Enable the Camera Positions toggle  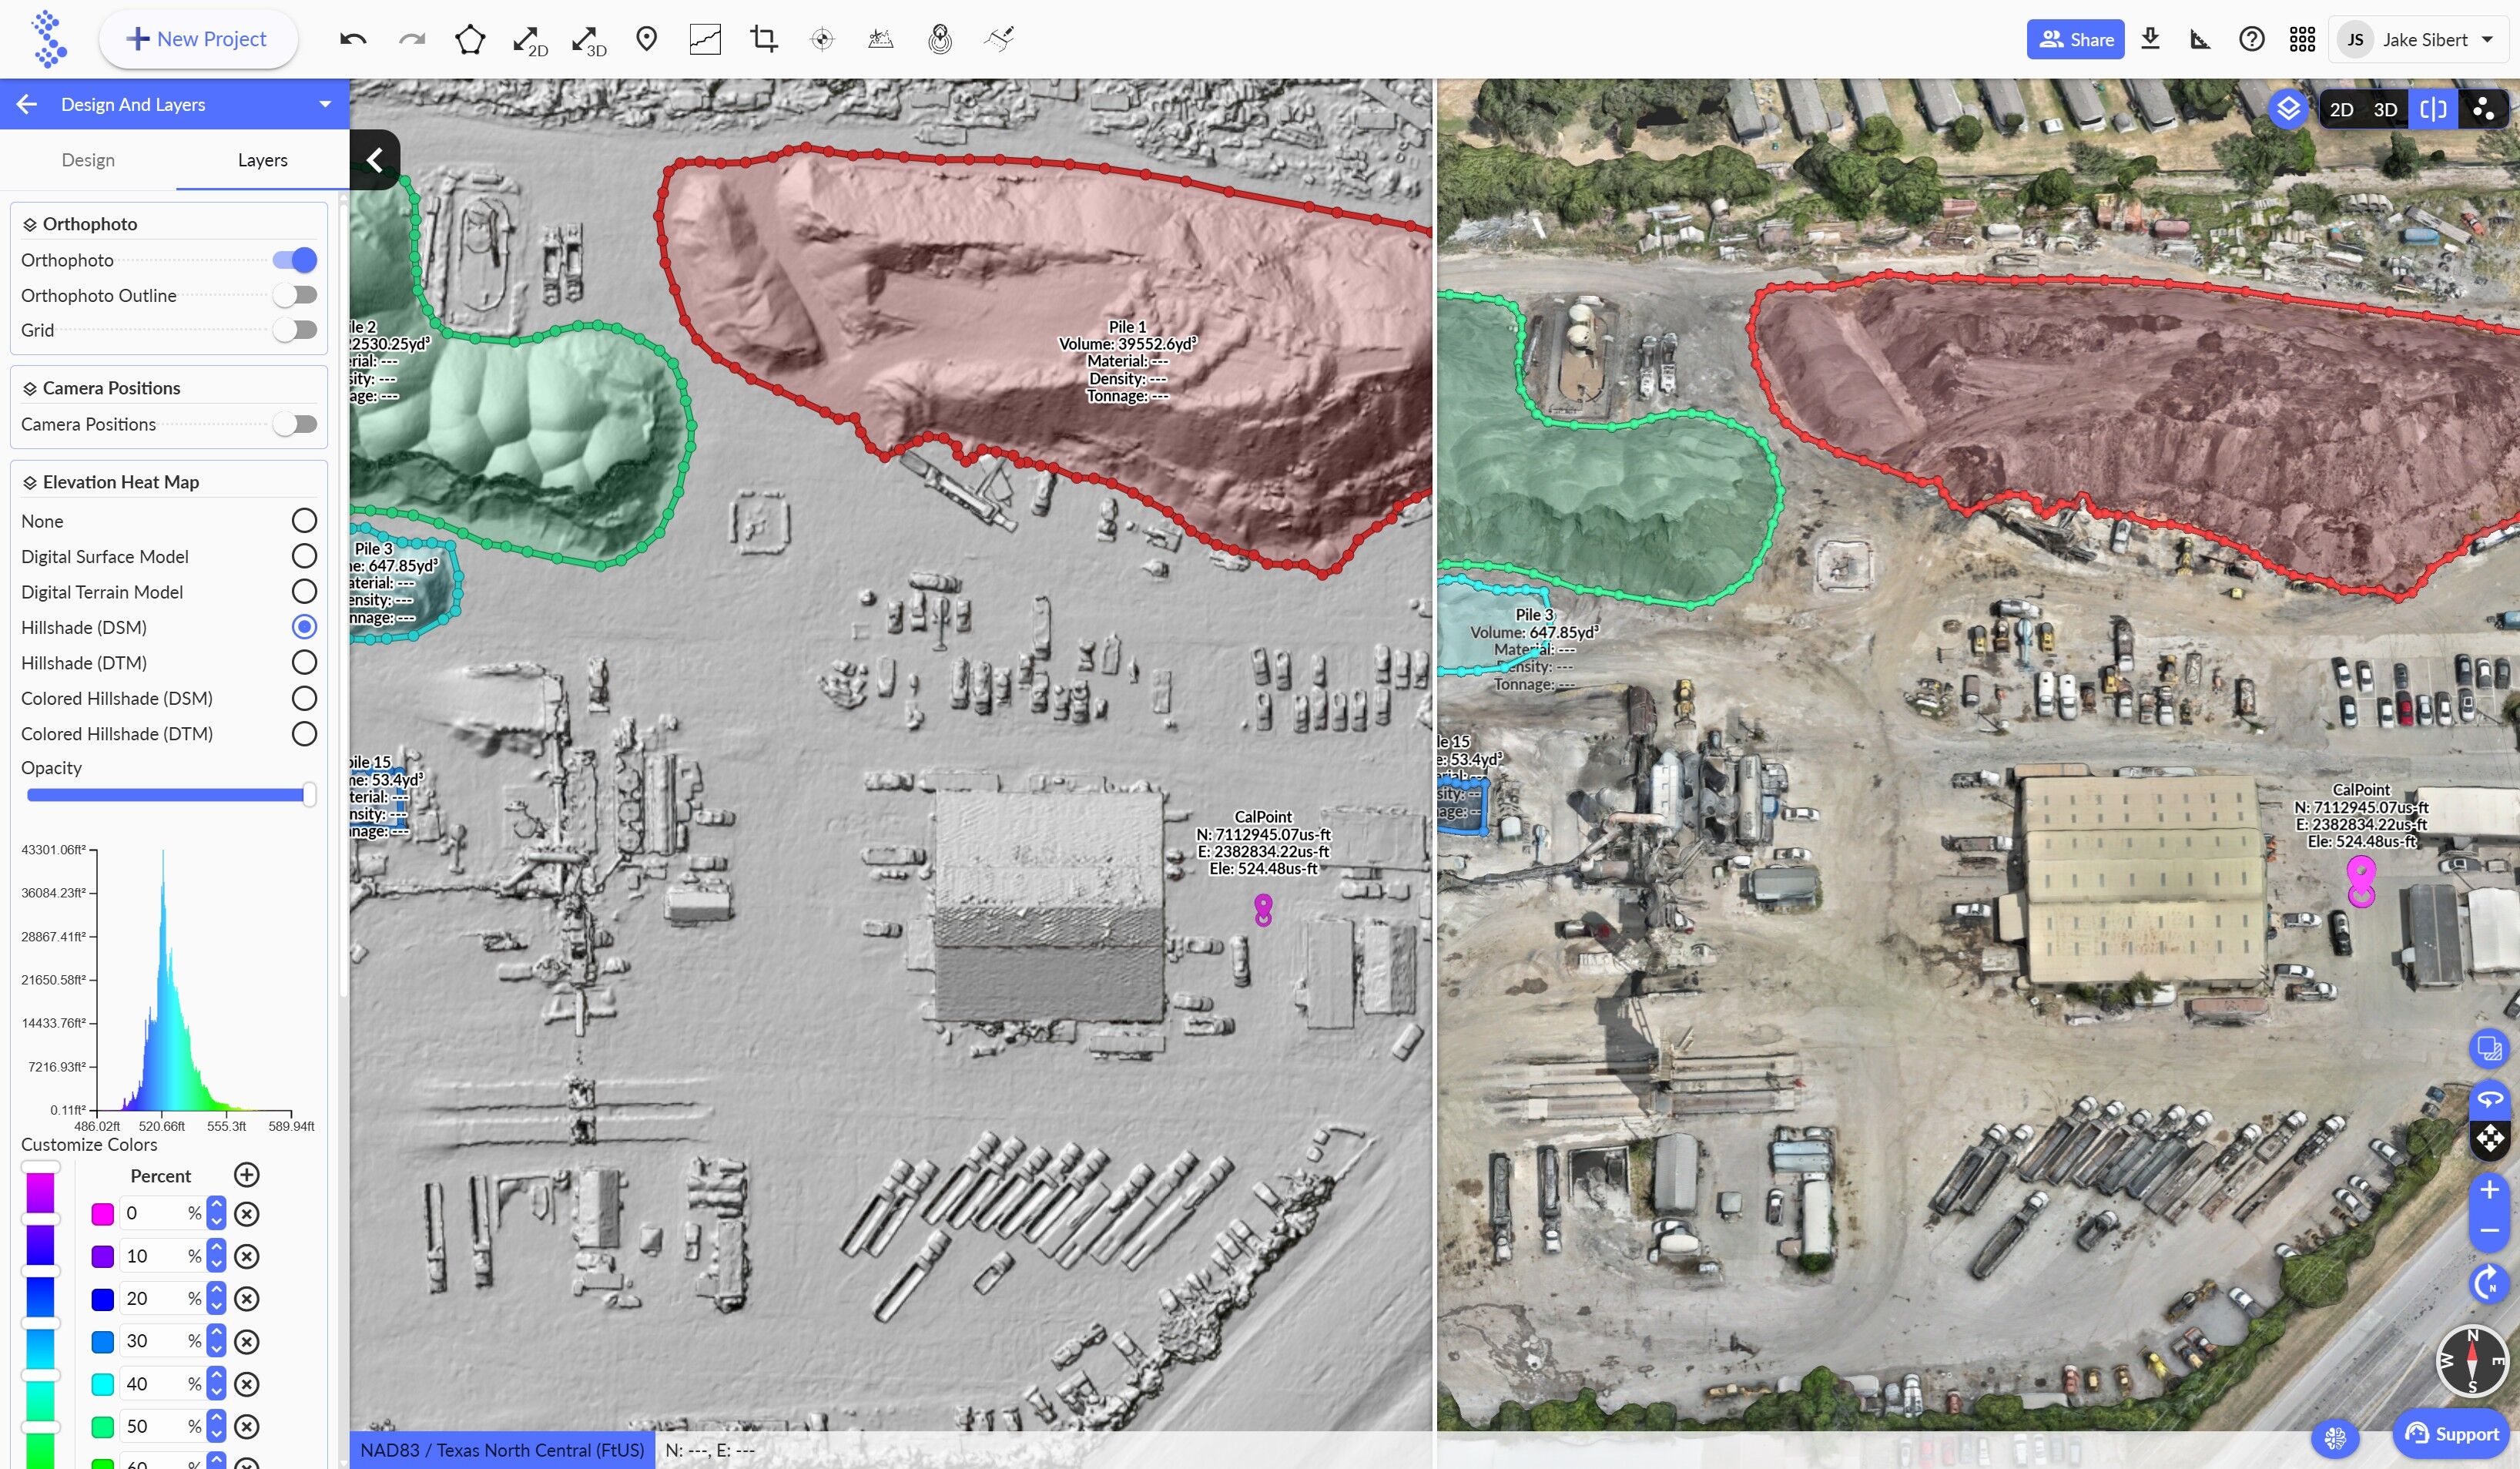295,424
